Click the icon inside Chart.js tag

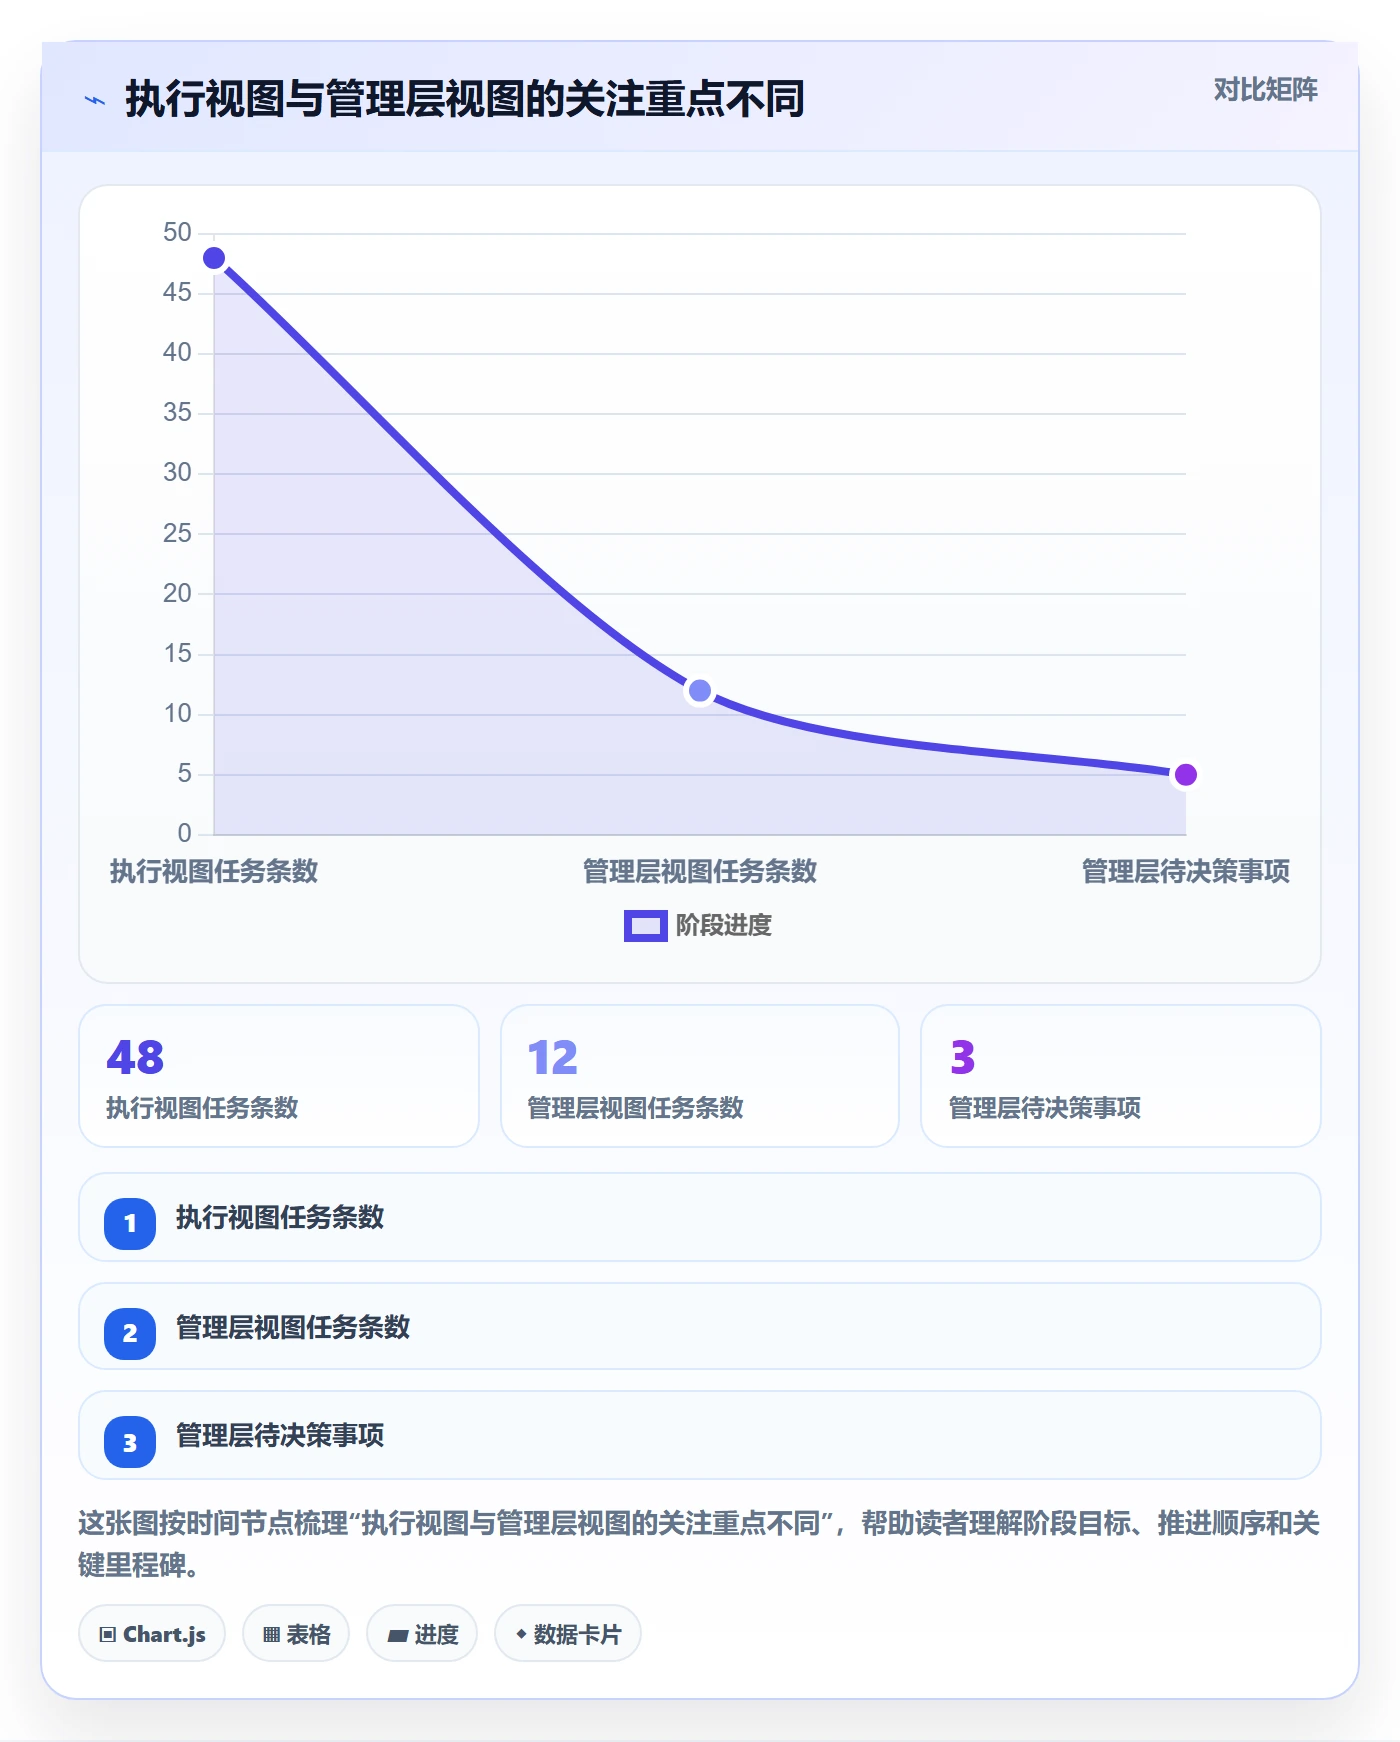tap(108, 1635)
